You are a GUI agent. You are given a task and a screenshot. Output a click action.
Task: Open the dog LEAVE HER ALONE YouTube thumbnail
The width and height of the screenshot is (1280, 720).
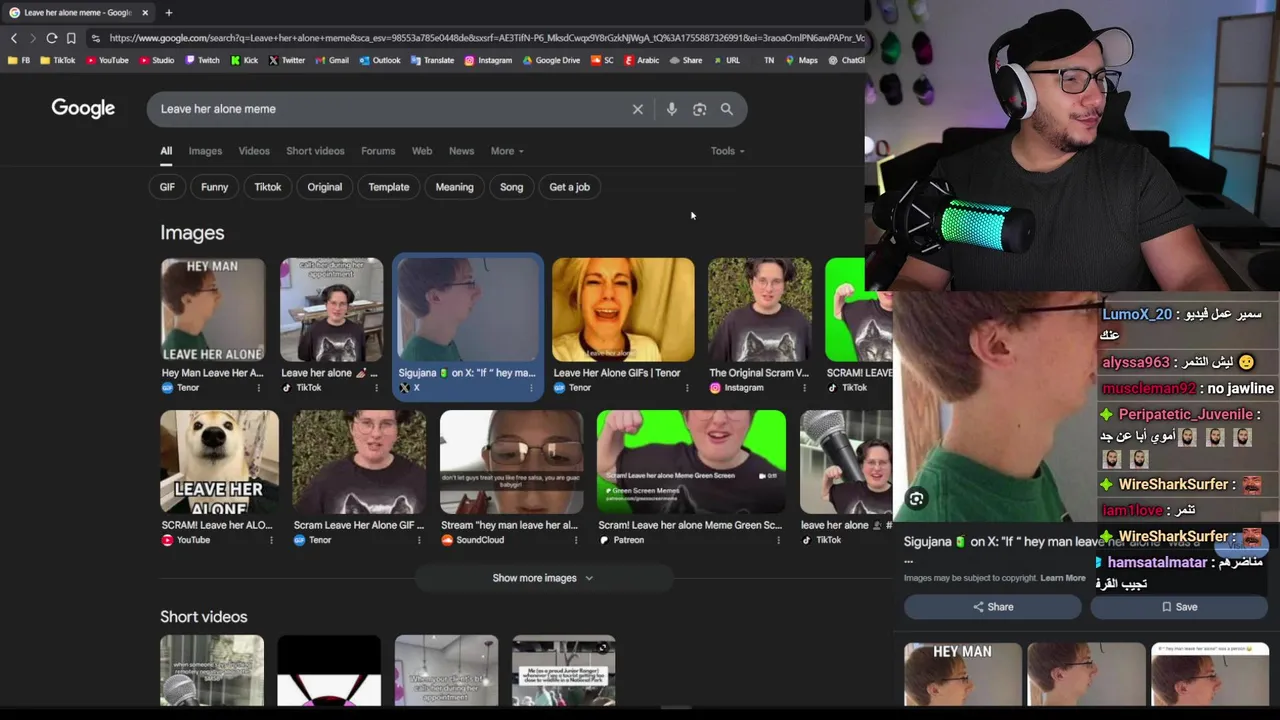pos(219,462)
